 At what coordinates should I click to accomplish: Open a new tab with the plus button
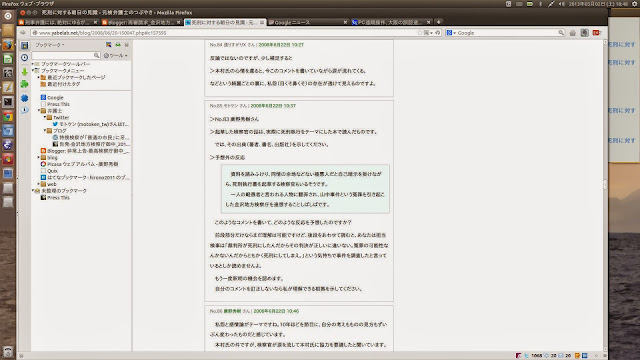[439, 22]
